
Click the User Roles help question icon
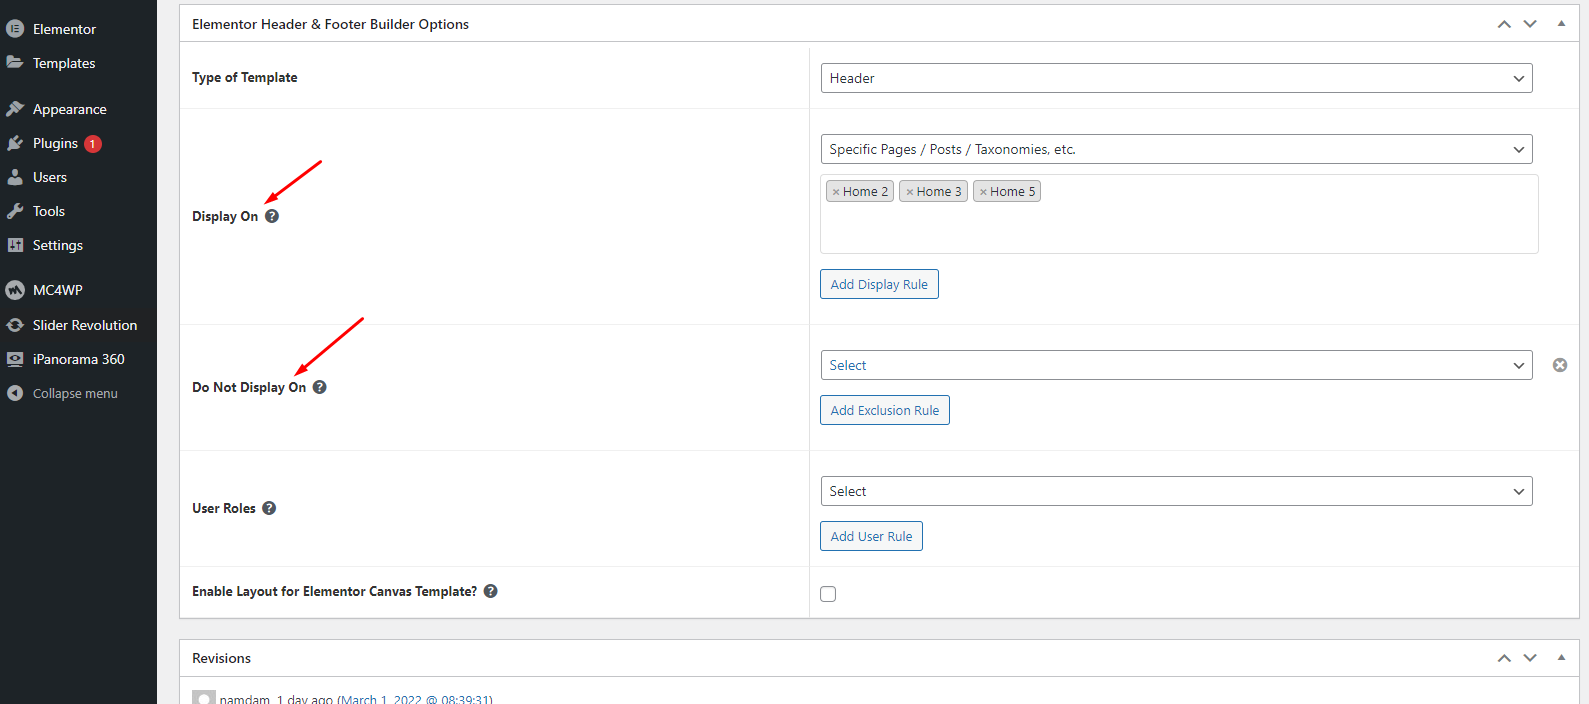click(269, 508)
